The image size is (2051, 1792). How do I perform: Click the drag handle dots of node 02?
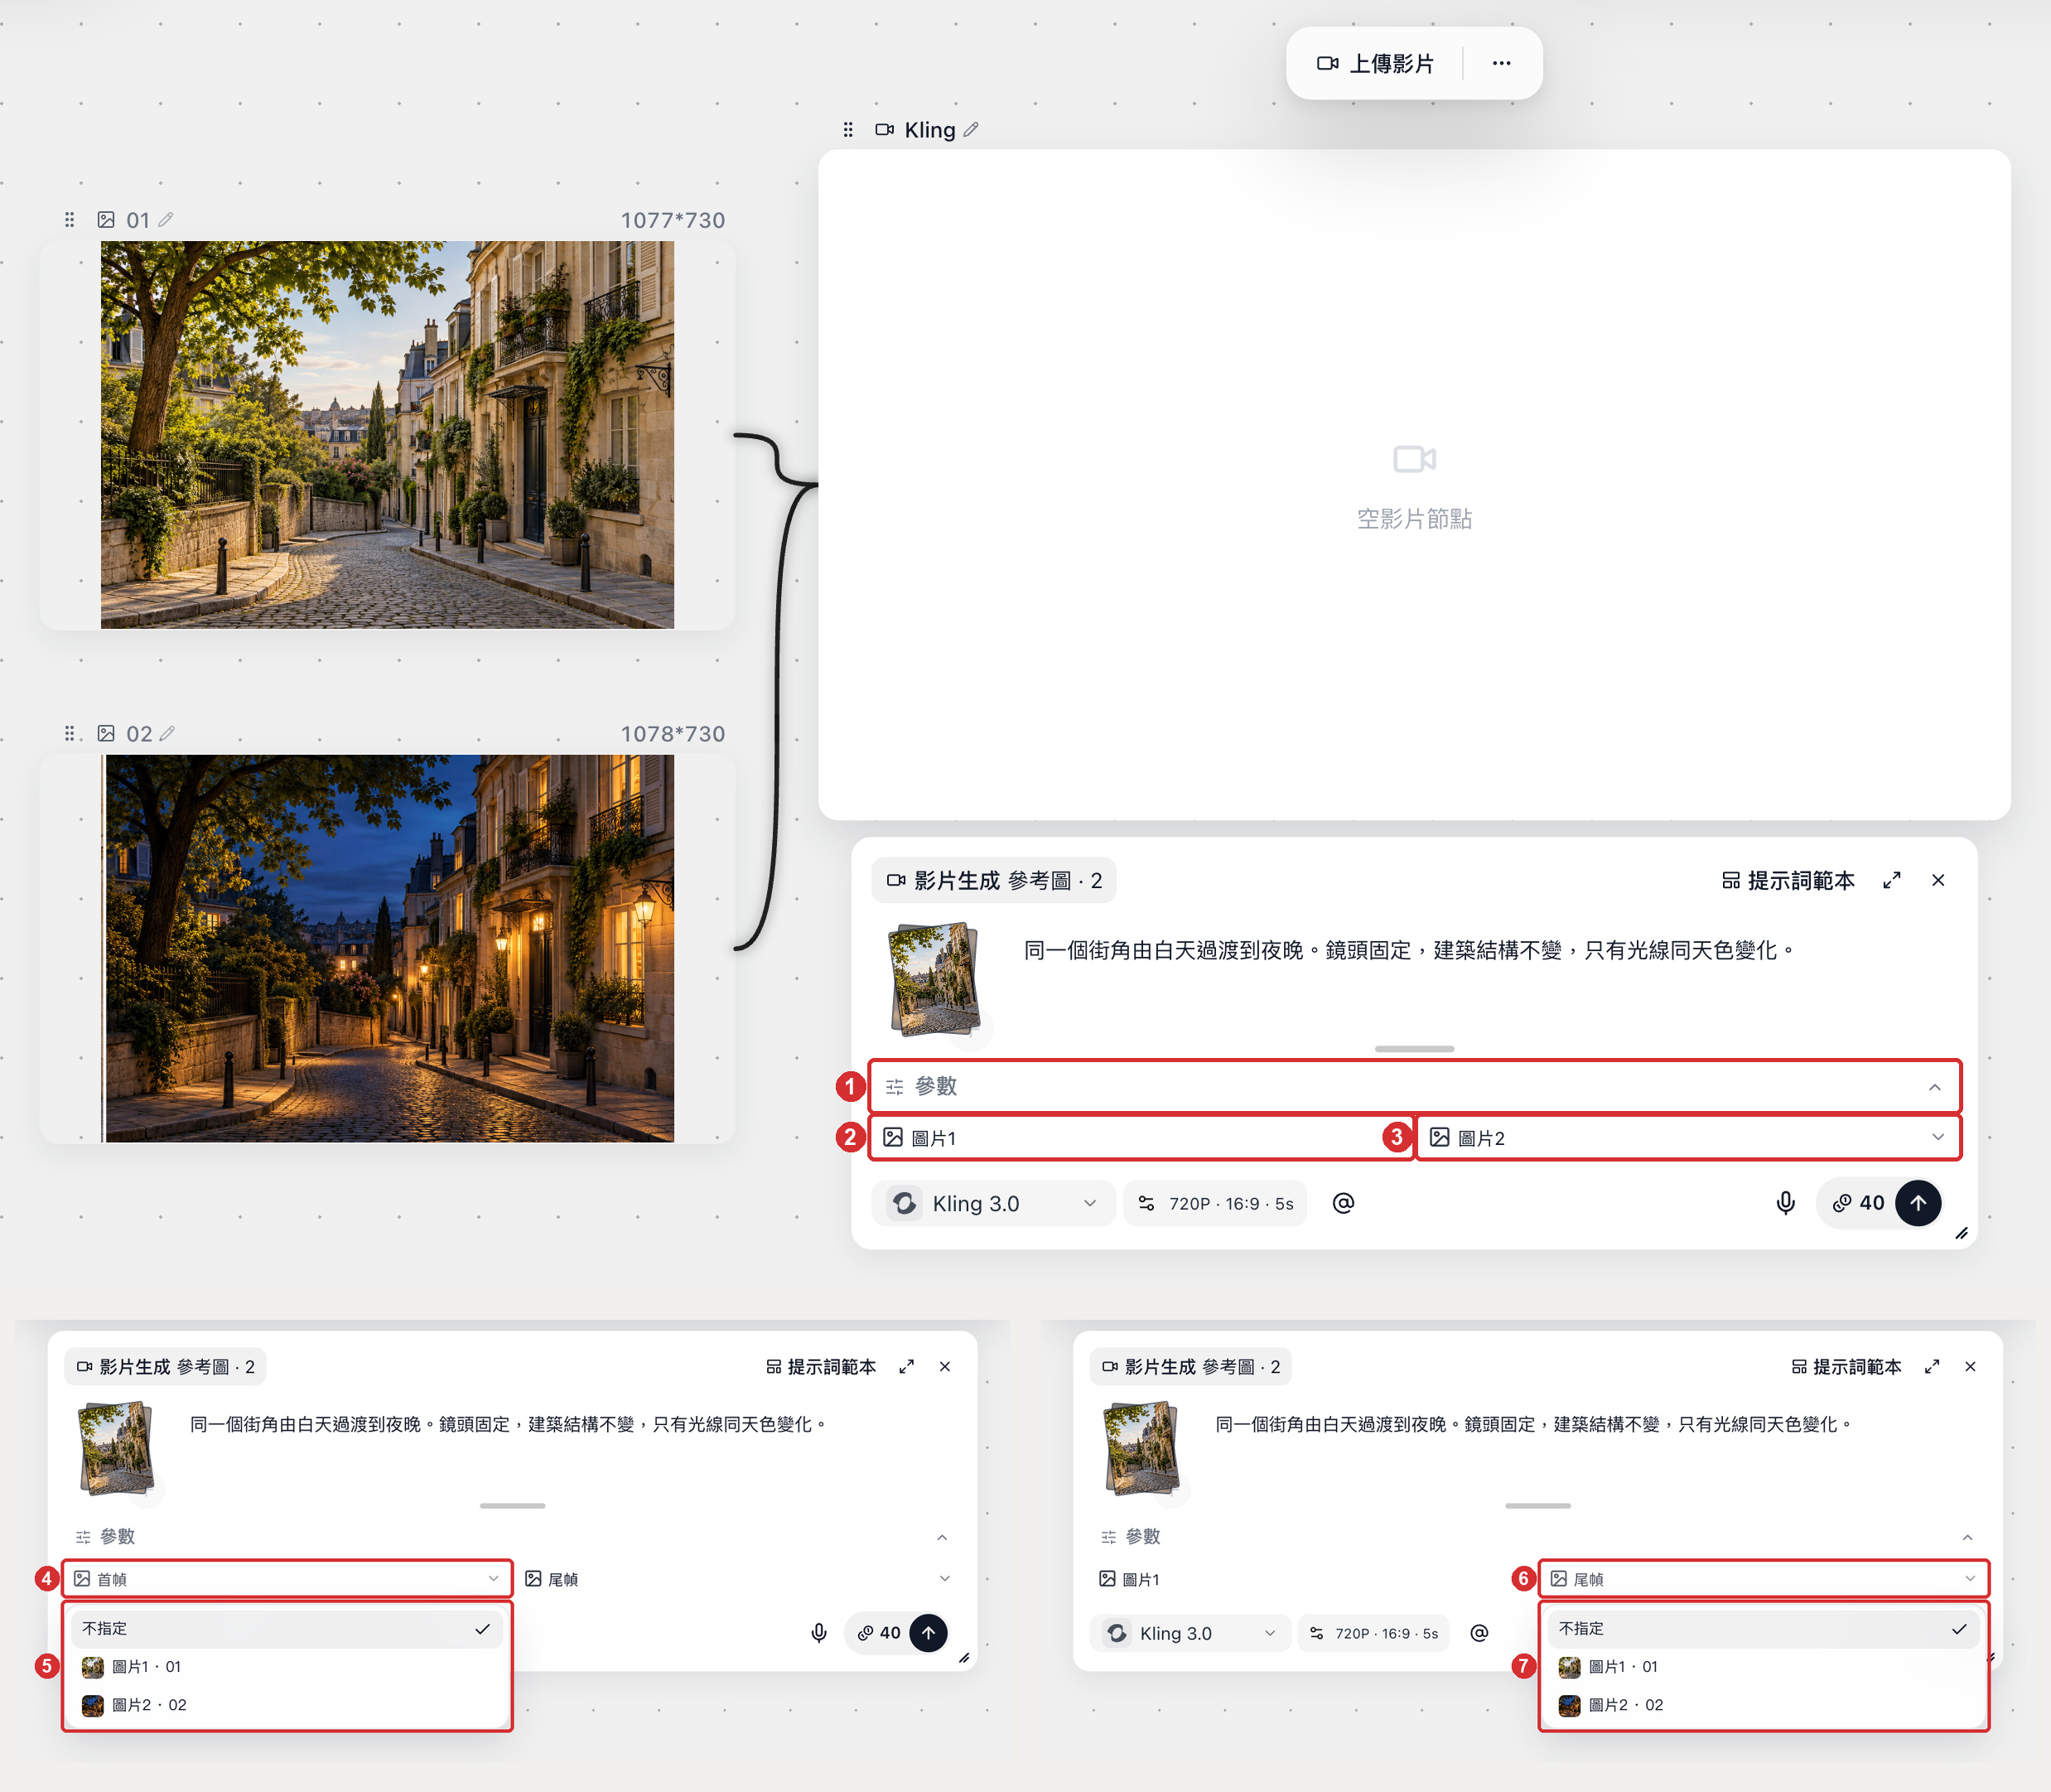coord(70,734)
